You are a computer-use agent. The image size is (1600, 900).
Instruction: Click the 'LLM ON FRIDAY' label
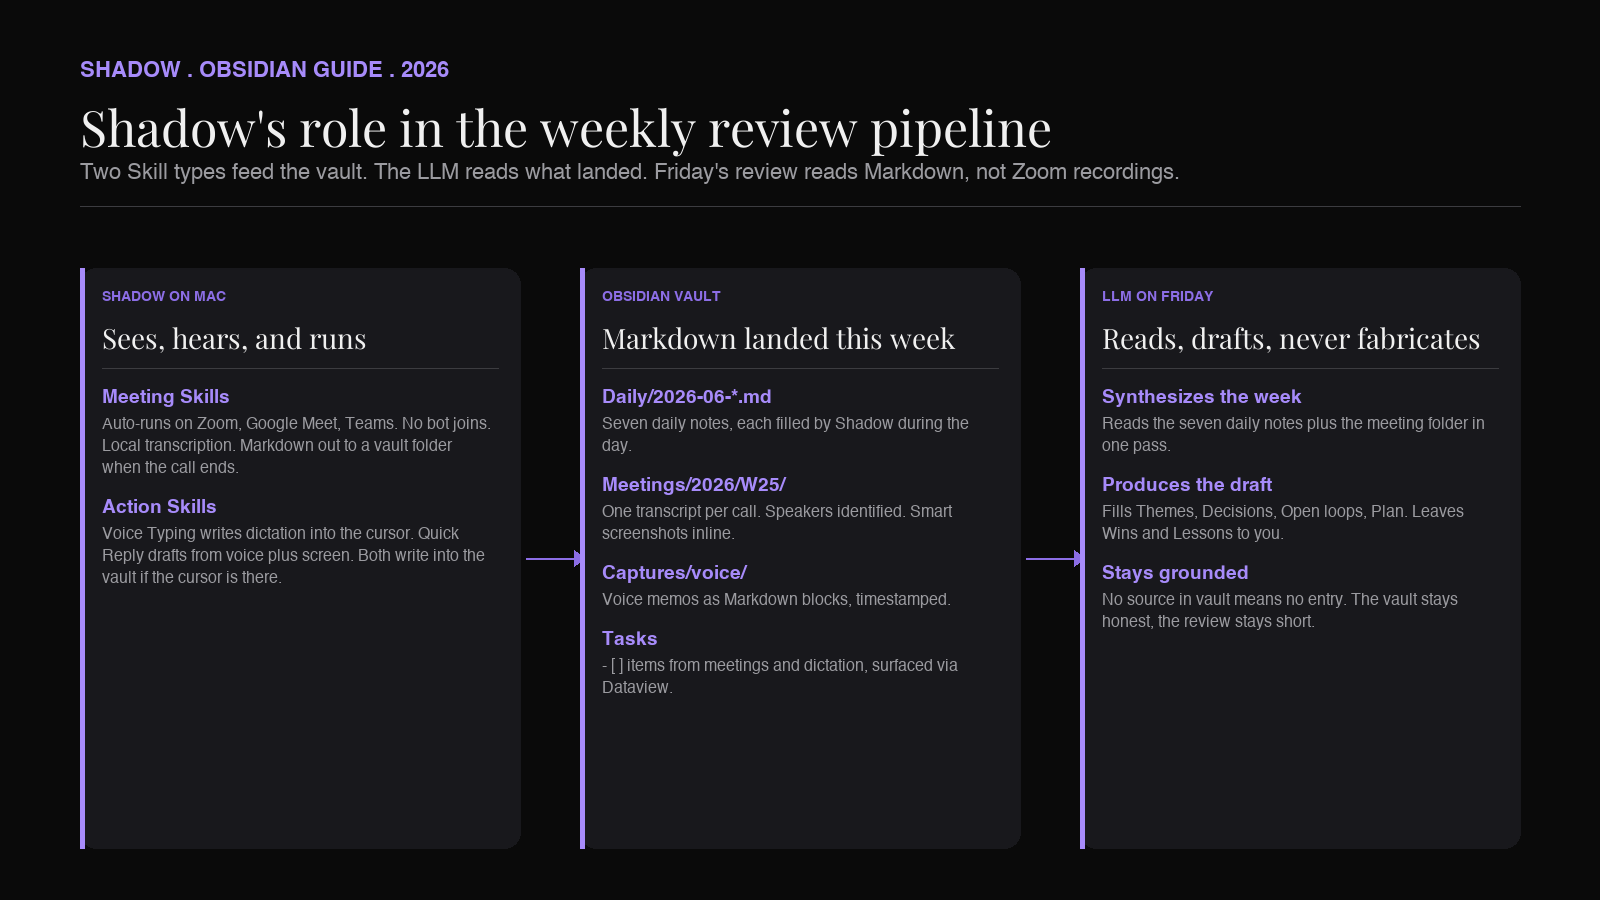coord(1158,296)
